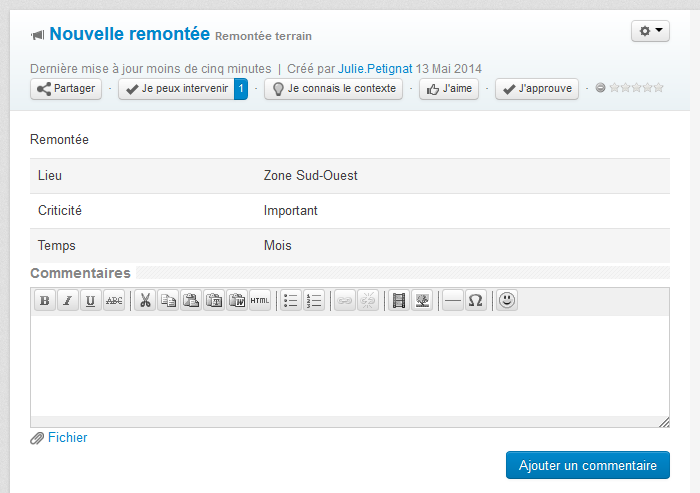The width and height of the screenshot is (700, 493).
Task: Cut the selected text with scissors icon
Action: coord(145,300)
